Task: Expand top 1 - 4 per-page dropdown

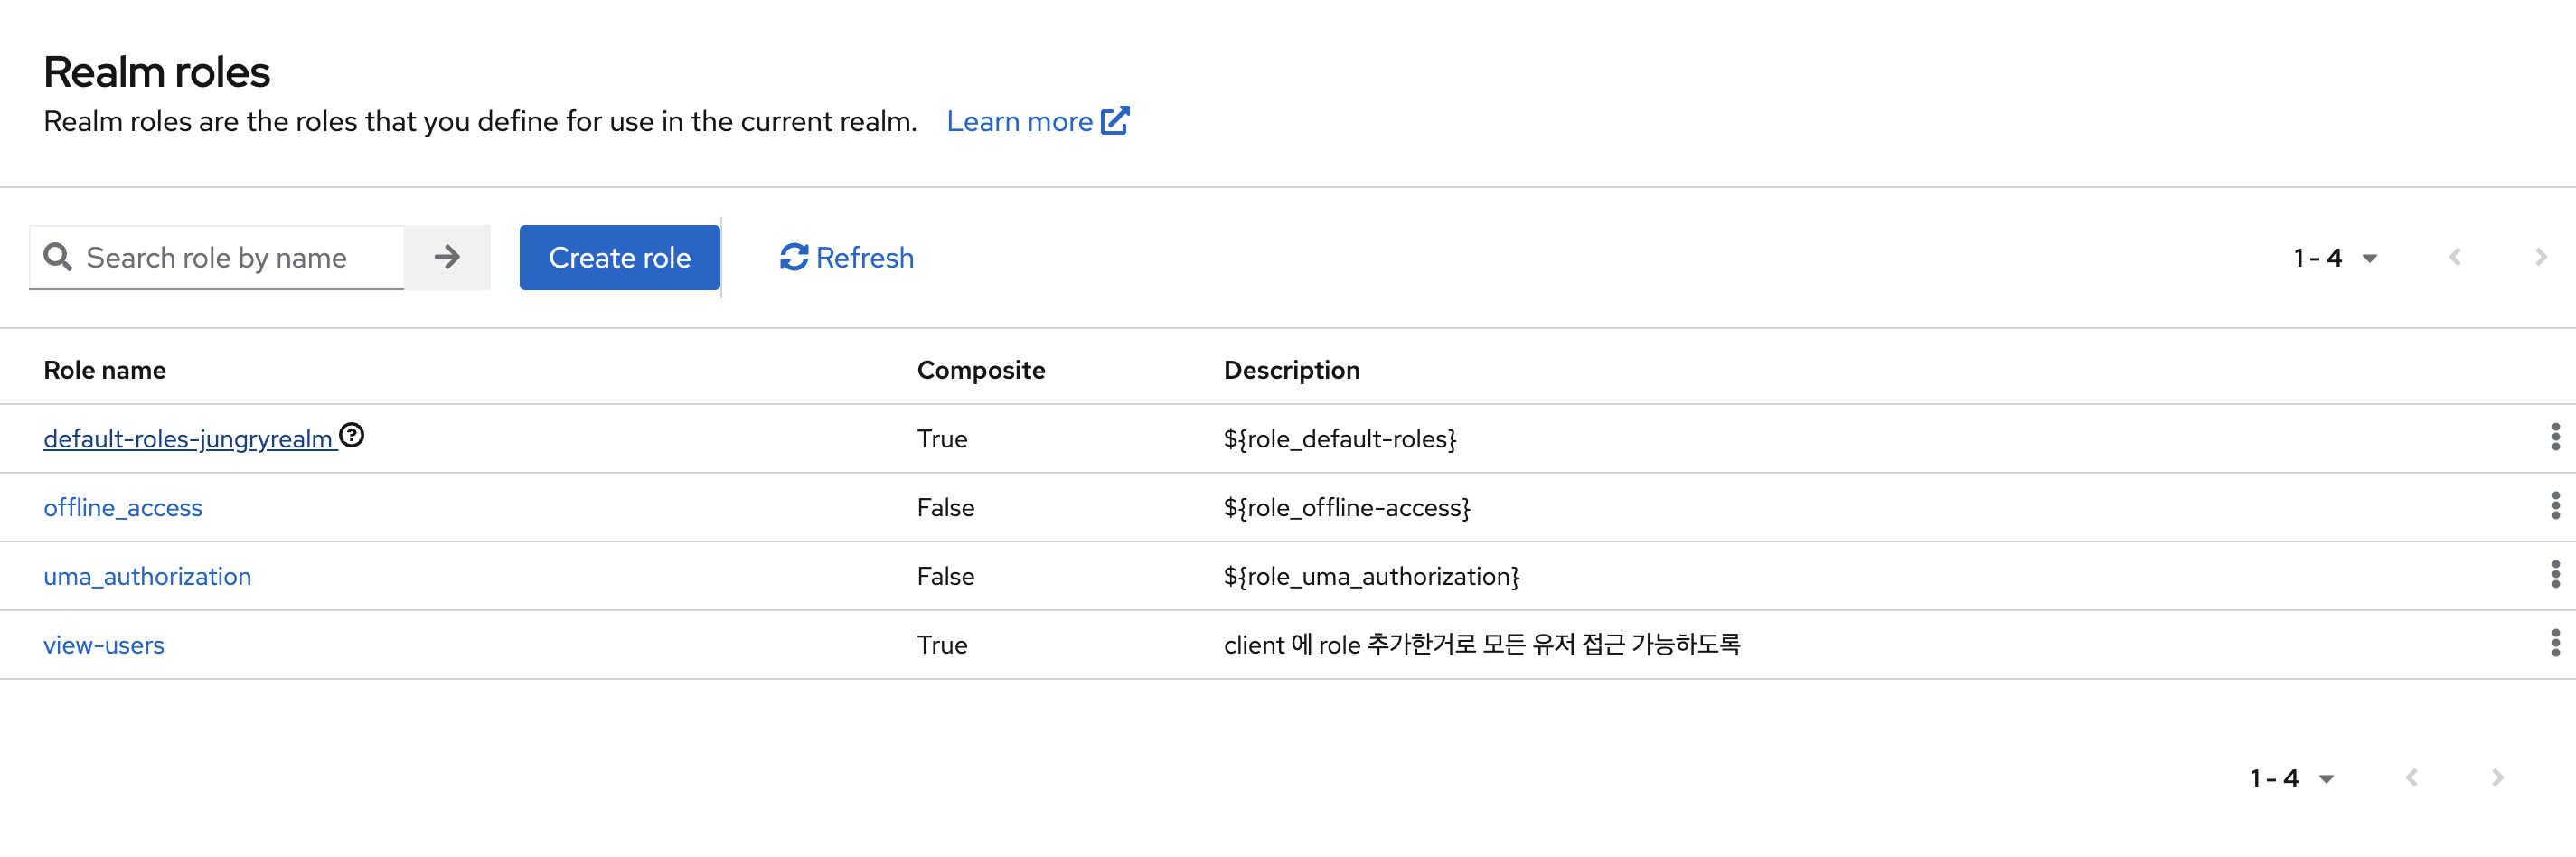Action: click(2335, 258)
